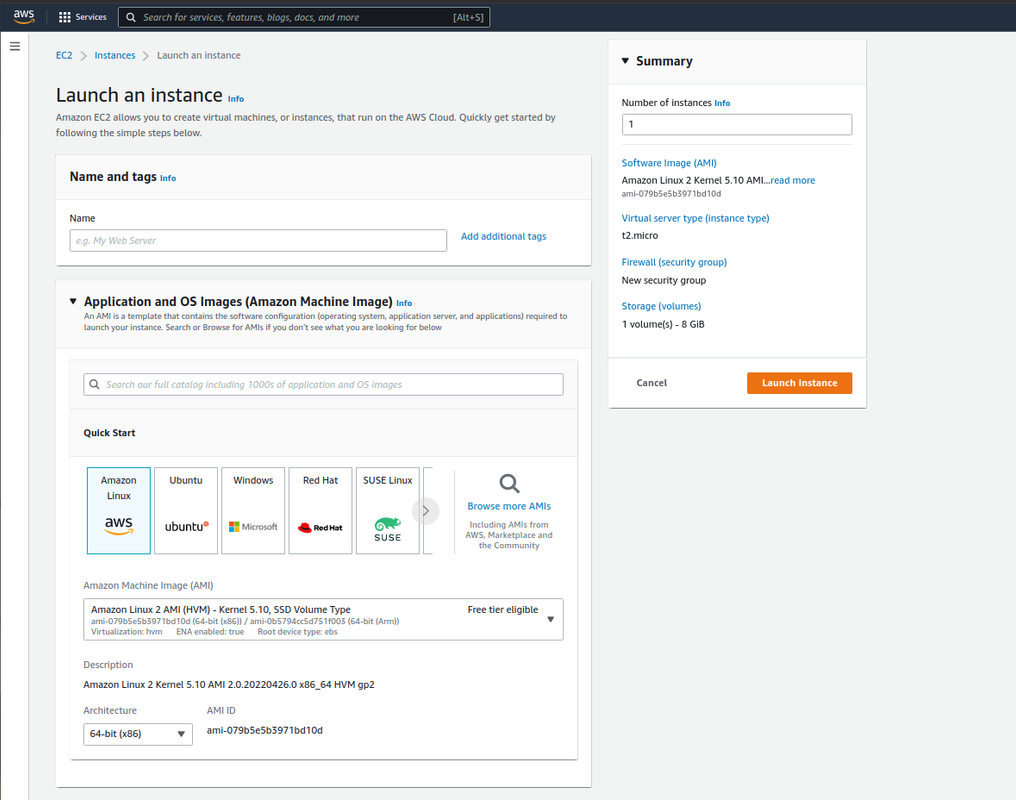This screenshot has height=800, width=1016.
Task: Open the left navigation hamburger menu
Action: [15, 47]
